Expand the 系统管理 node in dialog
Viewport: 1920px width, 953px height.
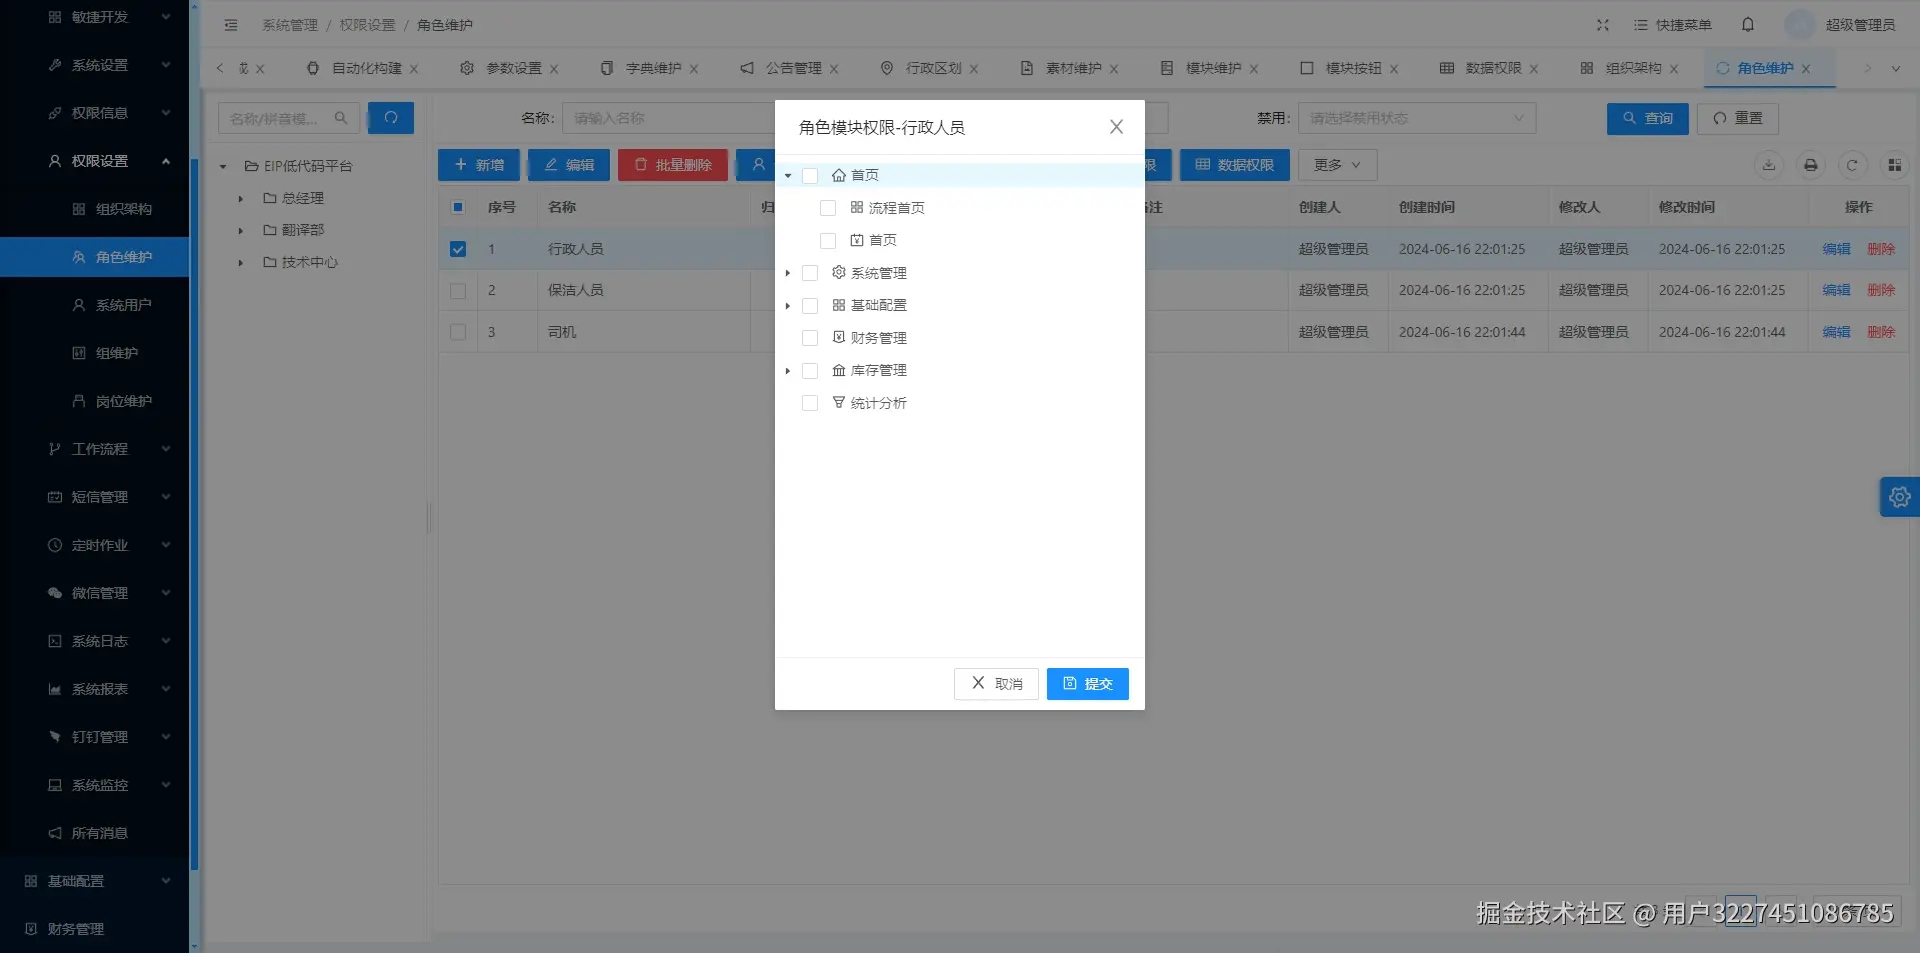click(x=788, y=273)
